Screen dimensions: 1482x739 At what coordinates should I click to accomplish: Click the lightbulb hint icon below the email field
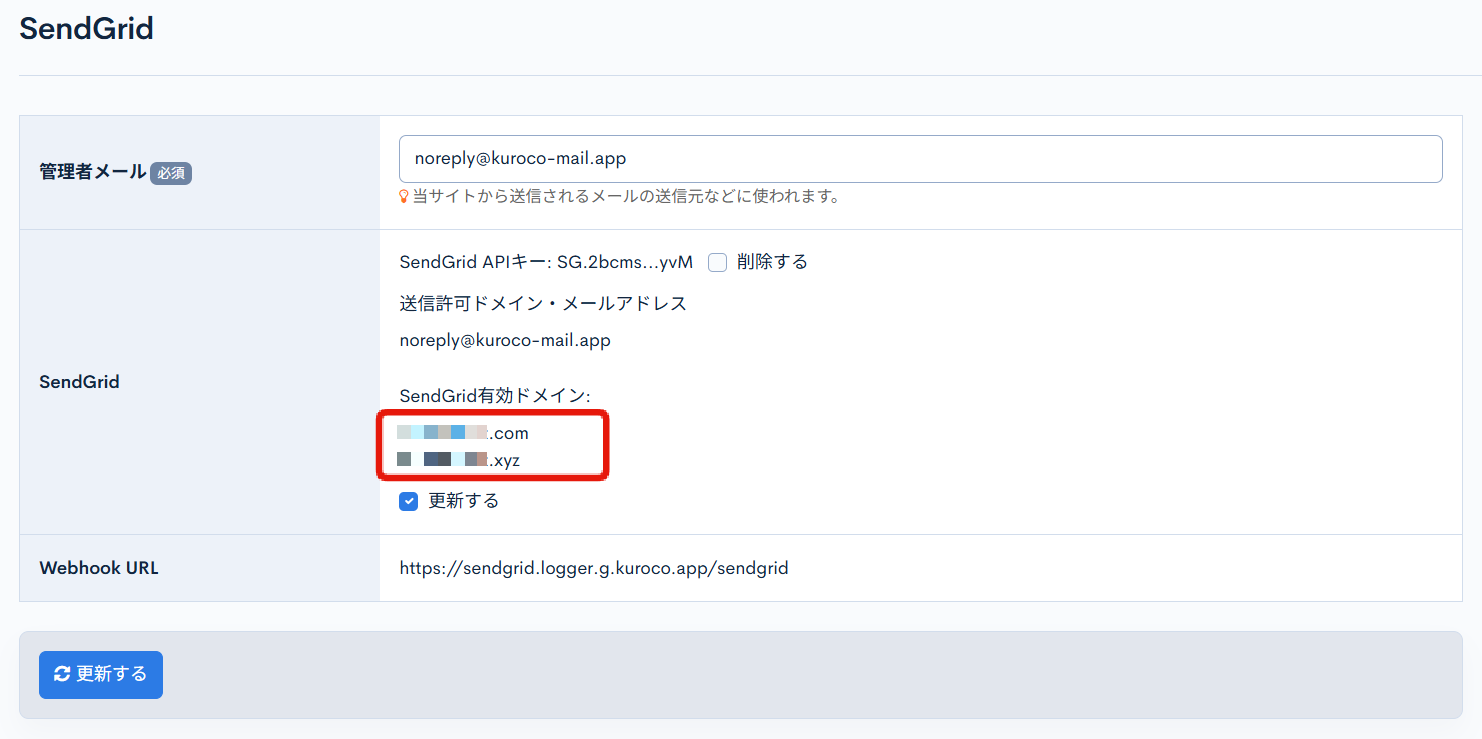point(403,196)
